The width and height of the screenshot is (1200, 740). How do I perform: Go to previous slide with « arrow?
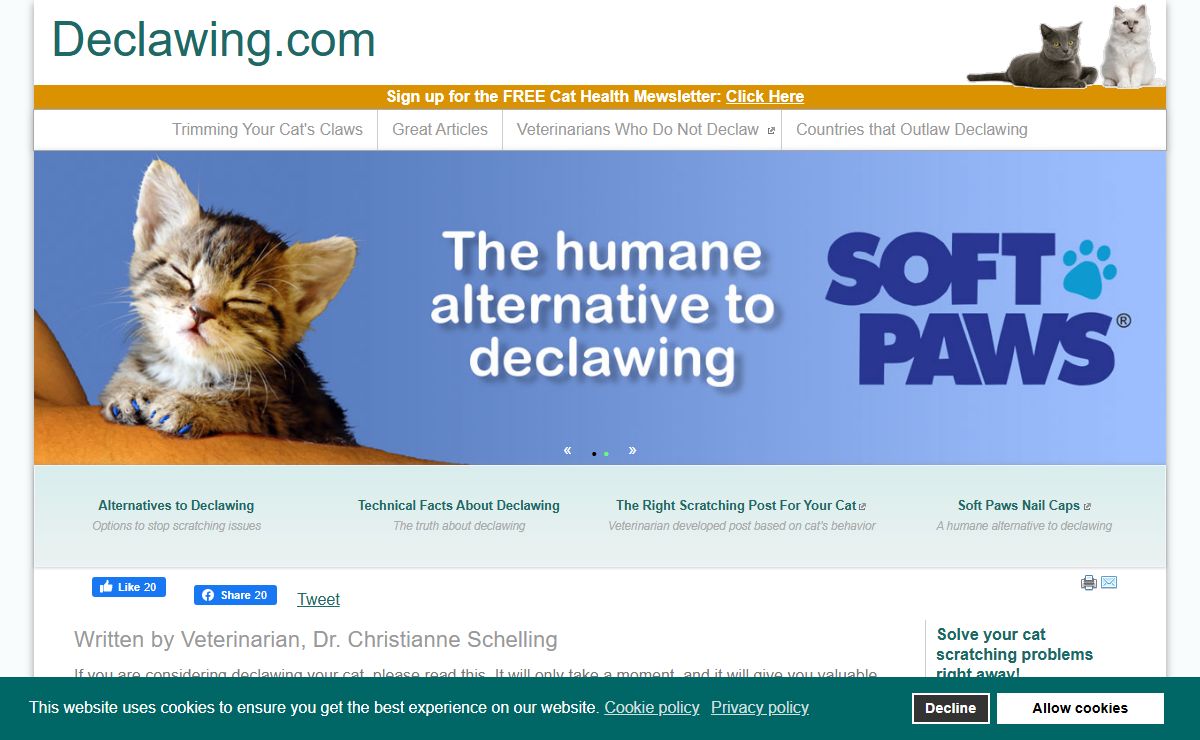pos(567,450)
